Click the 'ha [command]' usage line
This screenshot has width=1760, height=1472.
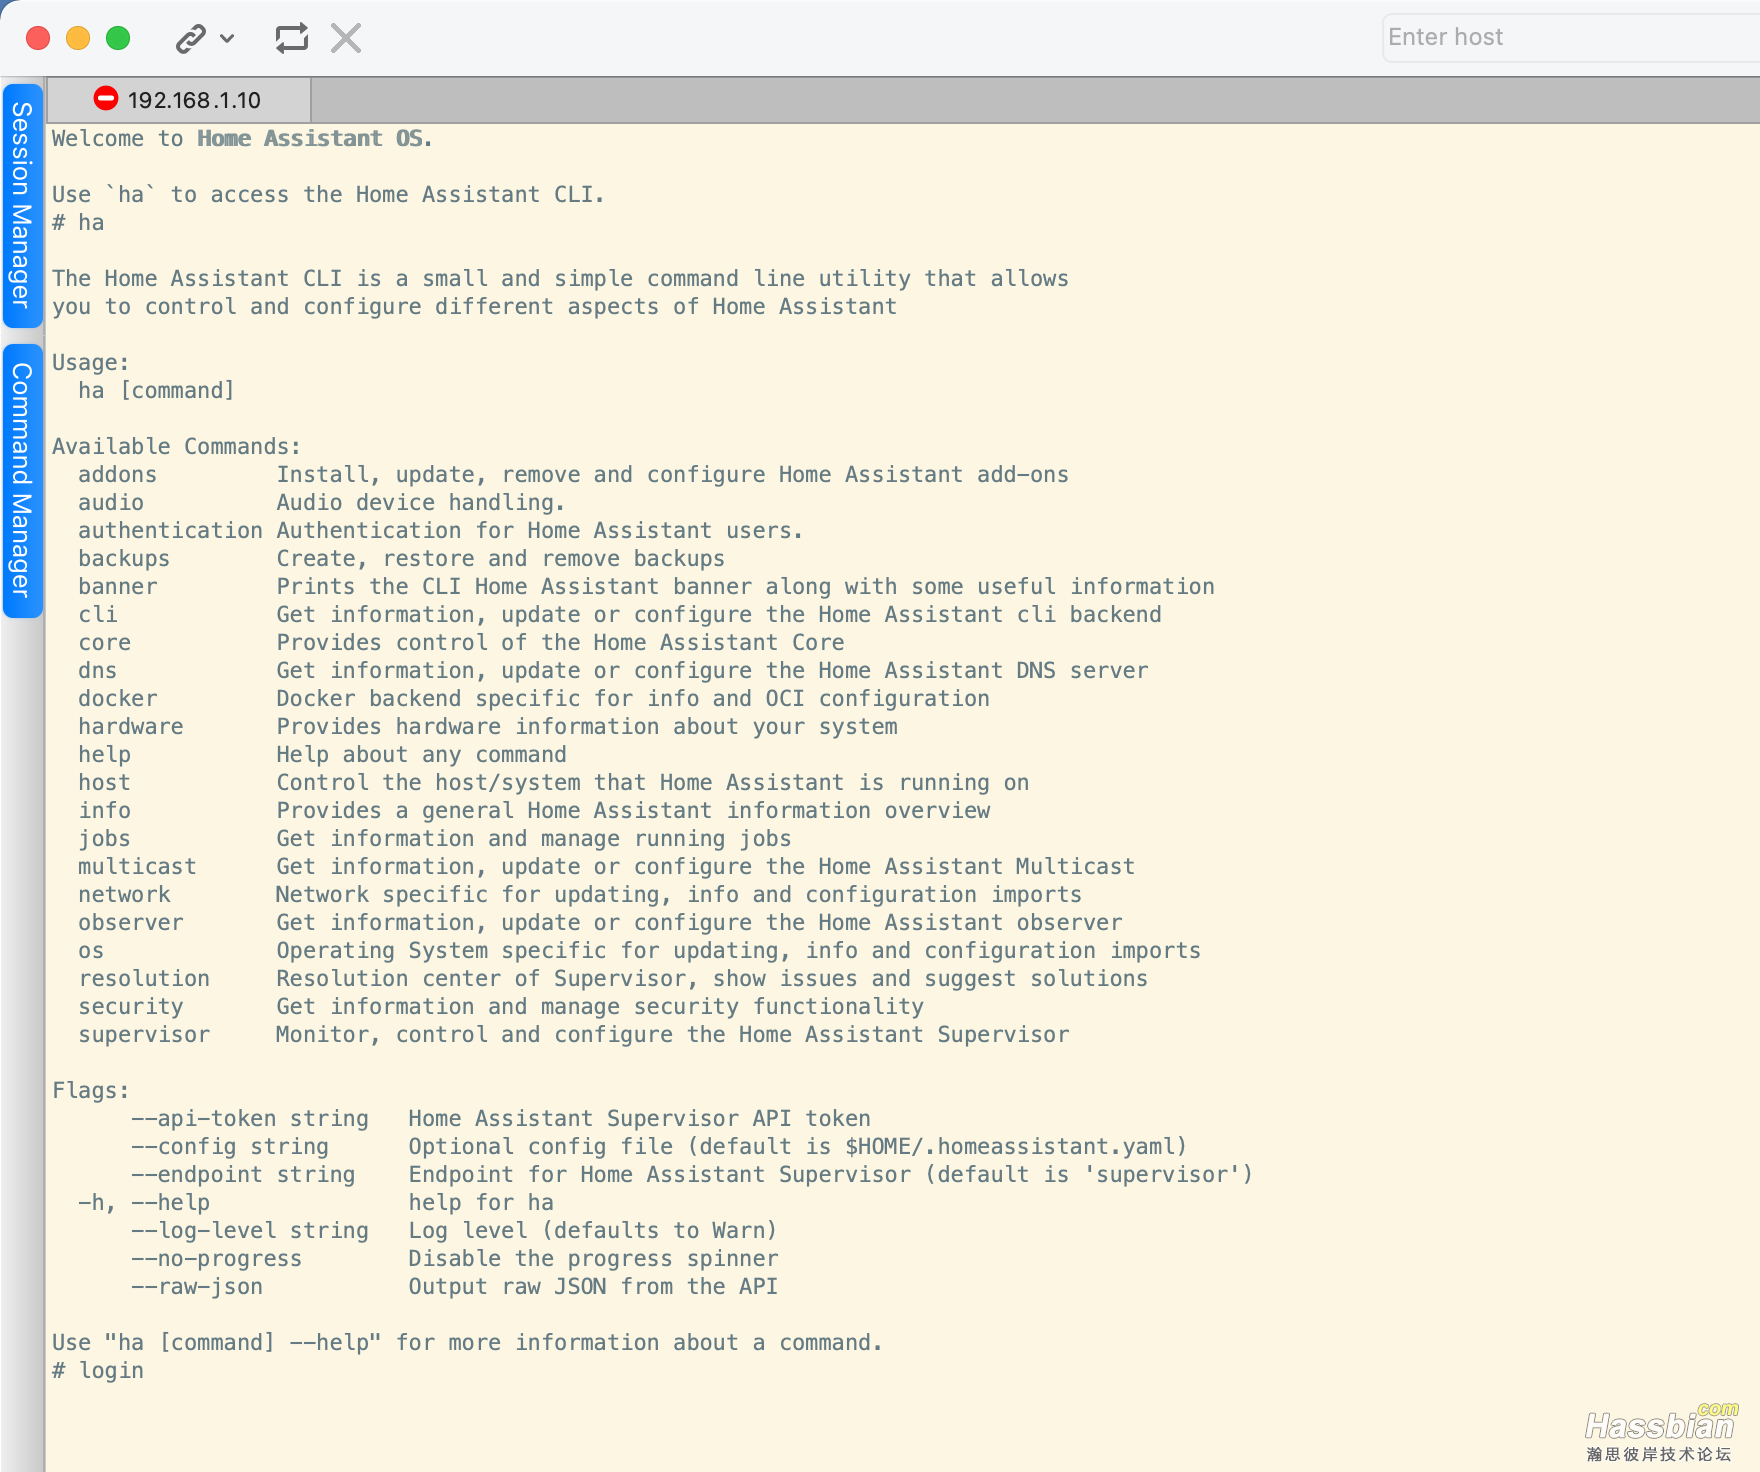pos(156,391)
